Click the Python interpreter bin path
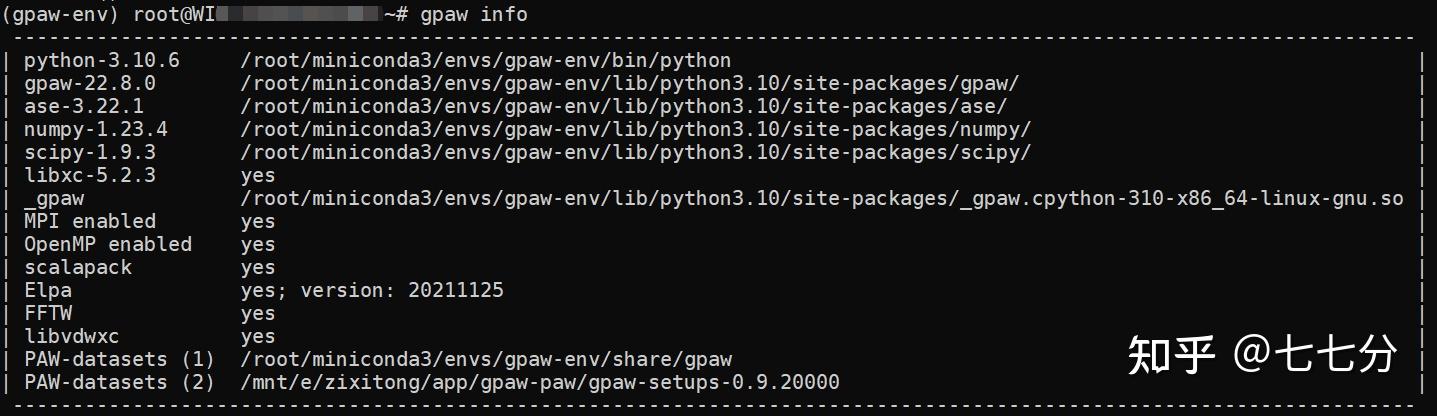 click(485, 60)
